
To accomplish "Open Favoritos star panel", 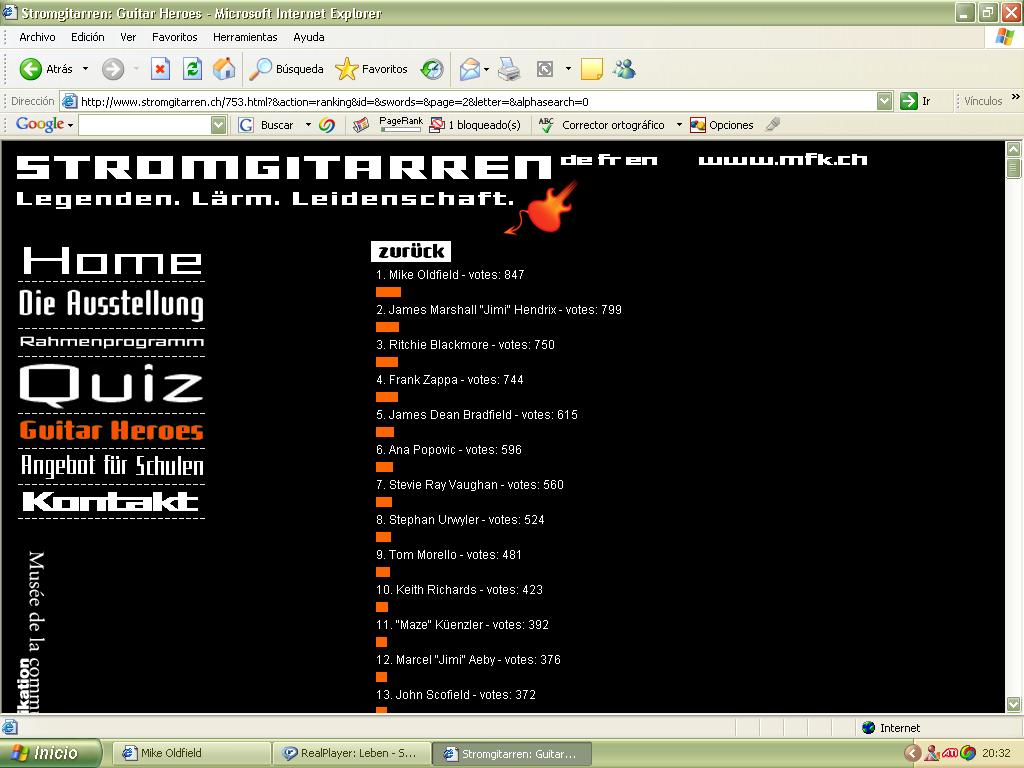I will (x=371, y=69).
